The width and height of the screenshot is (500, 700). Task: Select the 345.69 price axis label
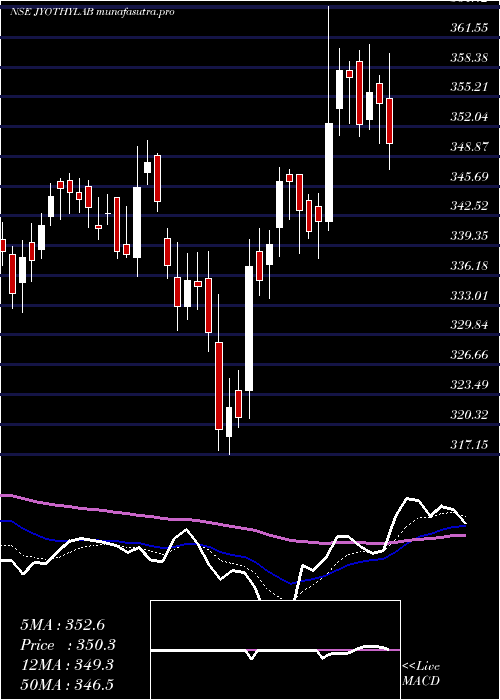click(x=468, y=177)
